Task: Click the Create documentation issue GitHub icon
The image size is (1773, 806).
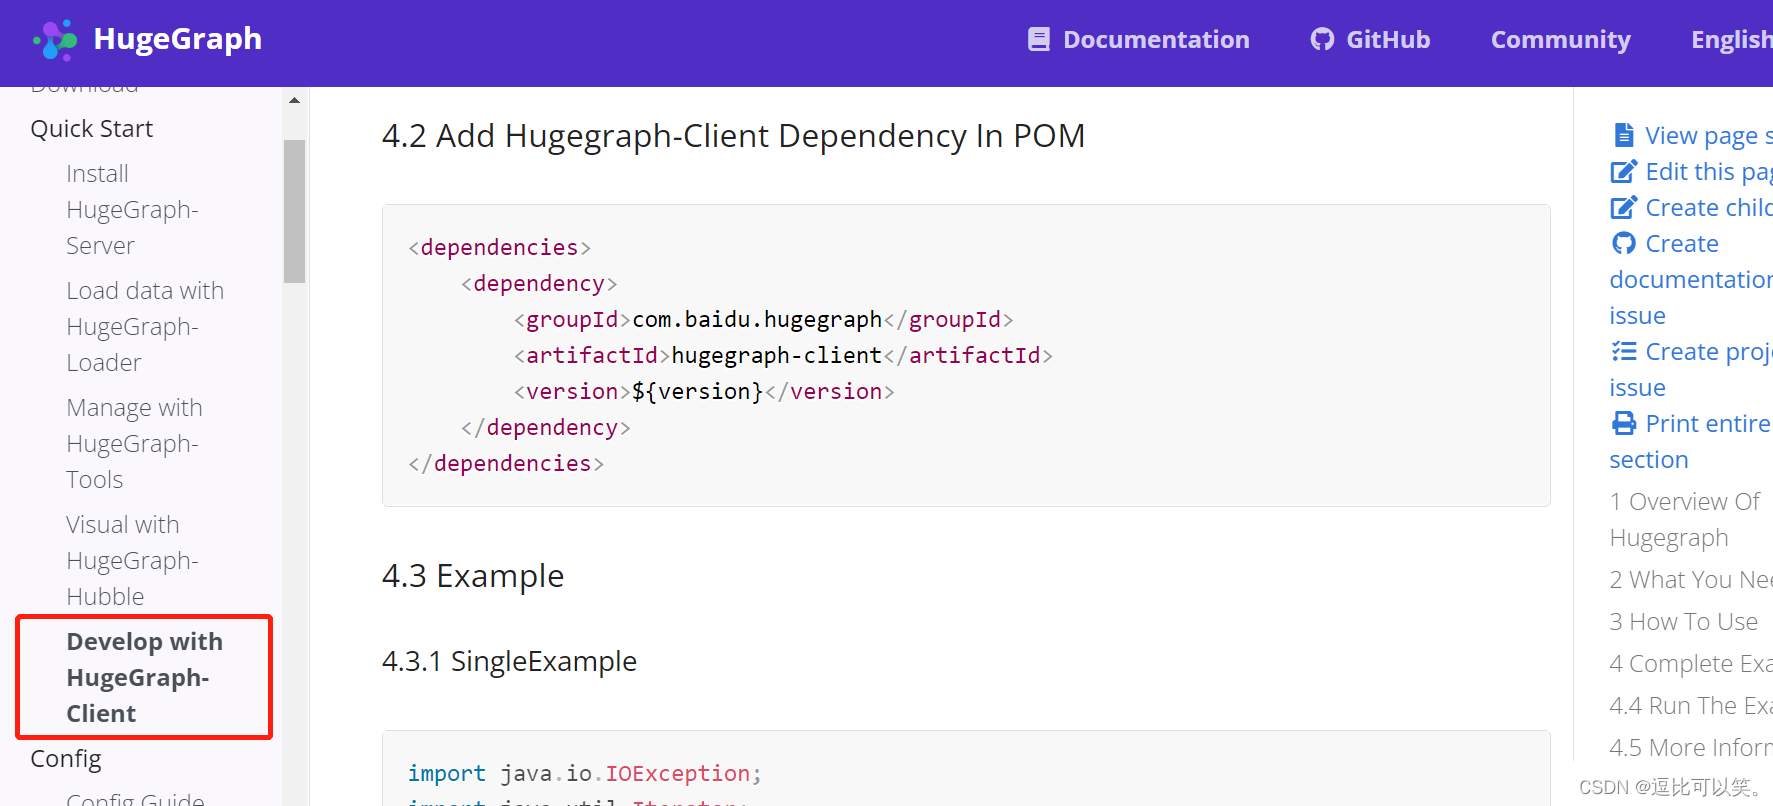Action: pos(1624,243)
